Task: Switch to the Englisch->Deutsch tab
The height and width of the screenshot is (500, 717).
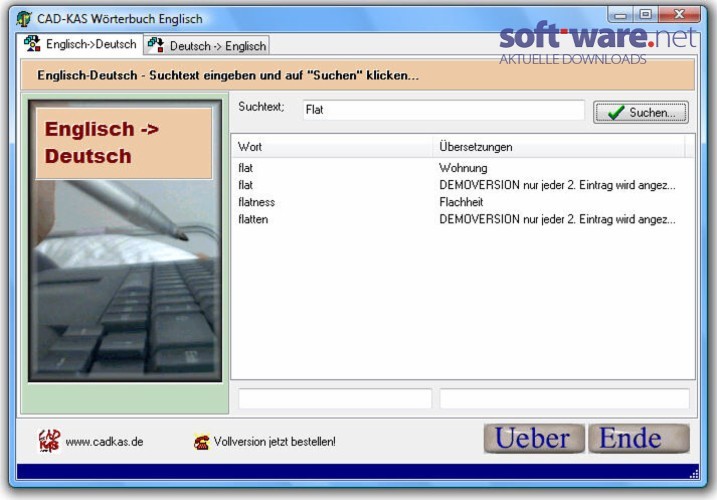Action: tap(81, 44)
